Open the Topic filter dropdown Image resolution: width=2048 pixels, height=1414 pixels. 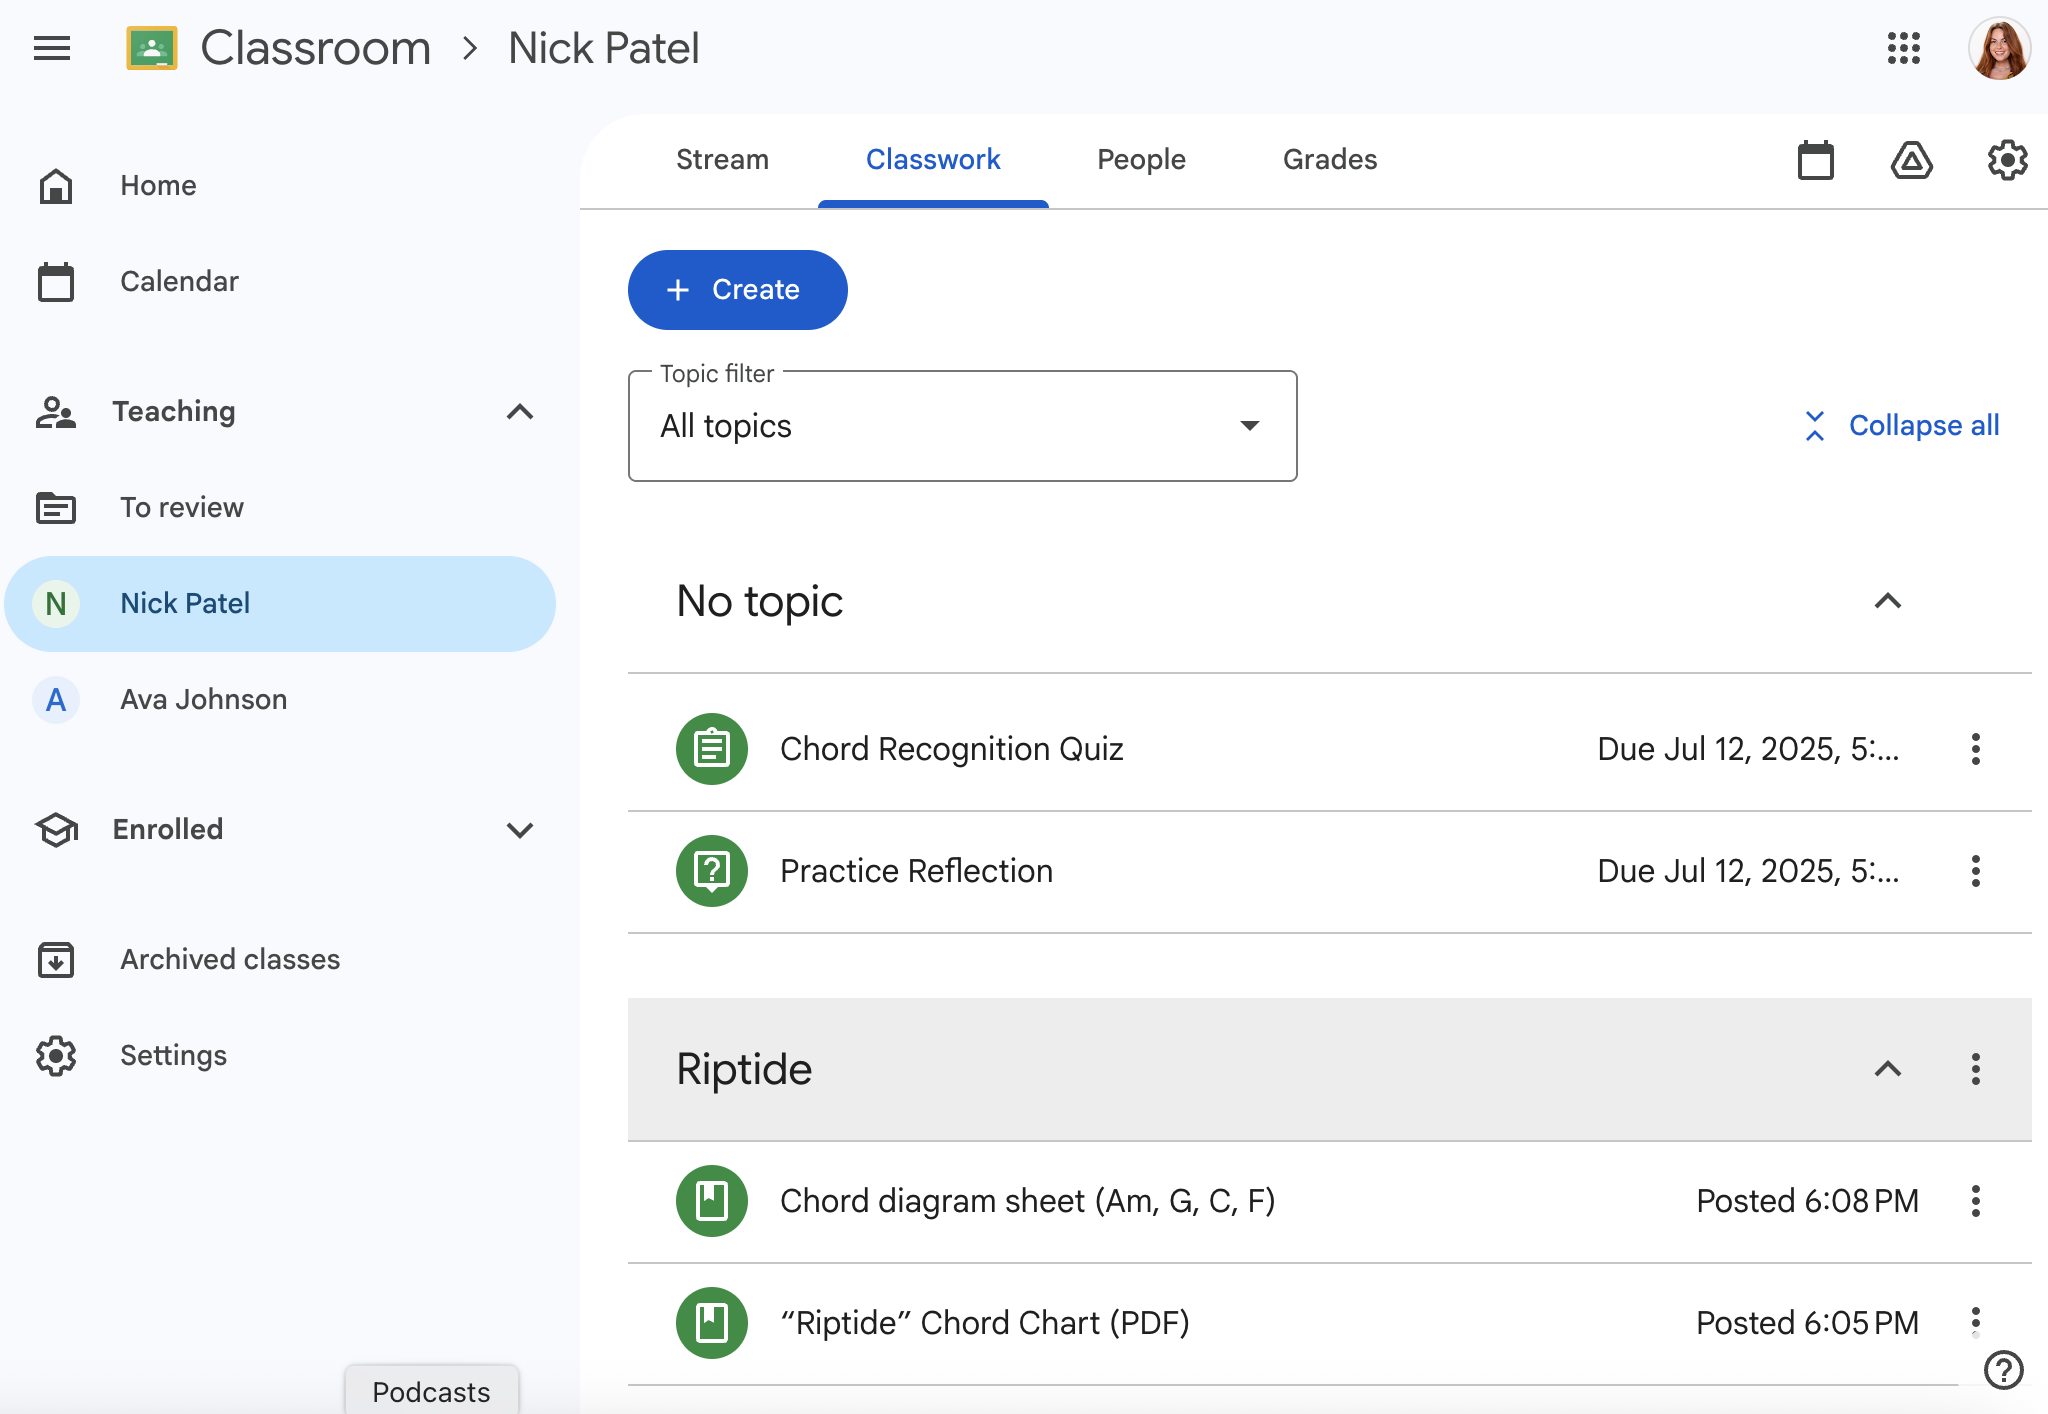tap(962, 427)
